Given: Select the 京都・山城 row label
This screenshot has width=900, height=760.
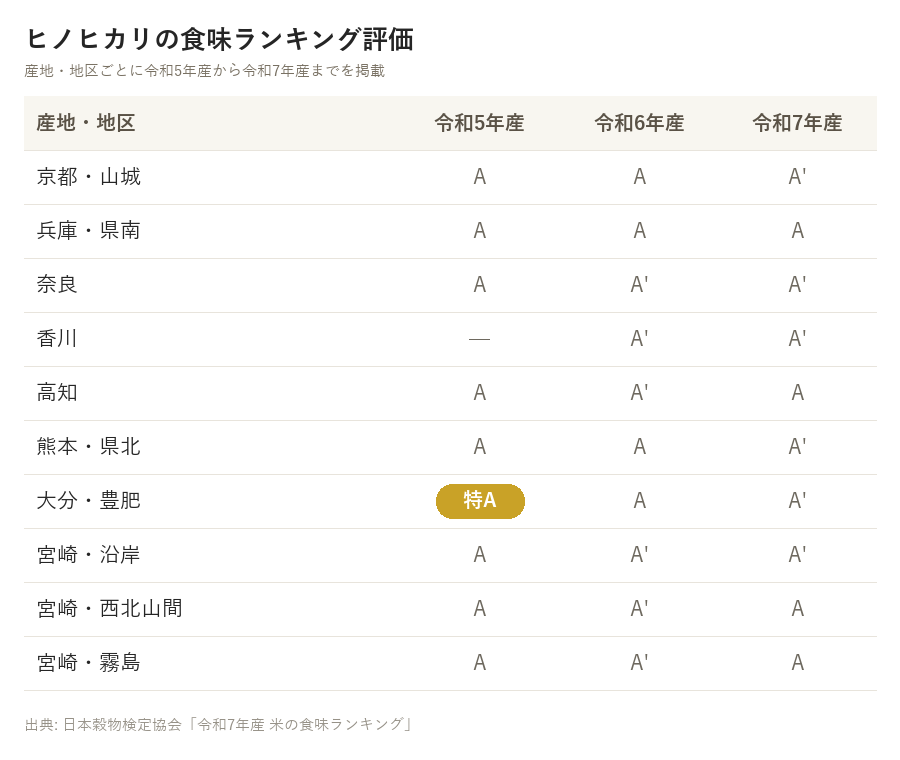Looking at the screenshot, I should [x=88, y=177].
